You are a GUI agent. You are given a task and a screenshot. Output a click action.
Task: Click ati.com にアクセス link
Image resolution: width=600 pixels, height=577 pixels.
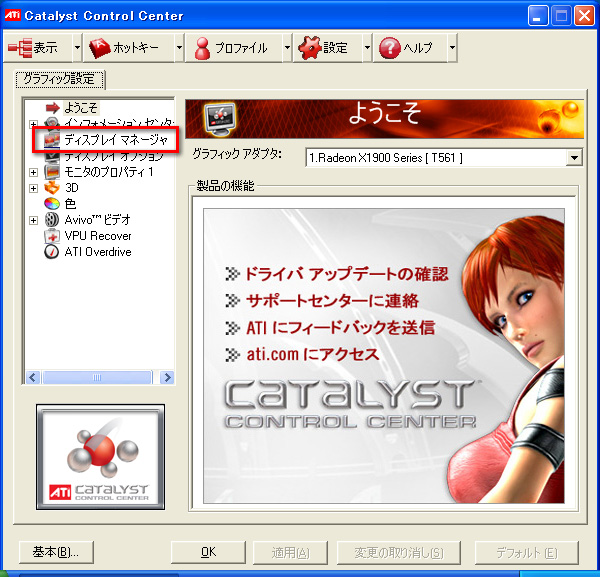(x=313, y=354)
